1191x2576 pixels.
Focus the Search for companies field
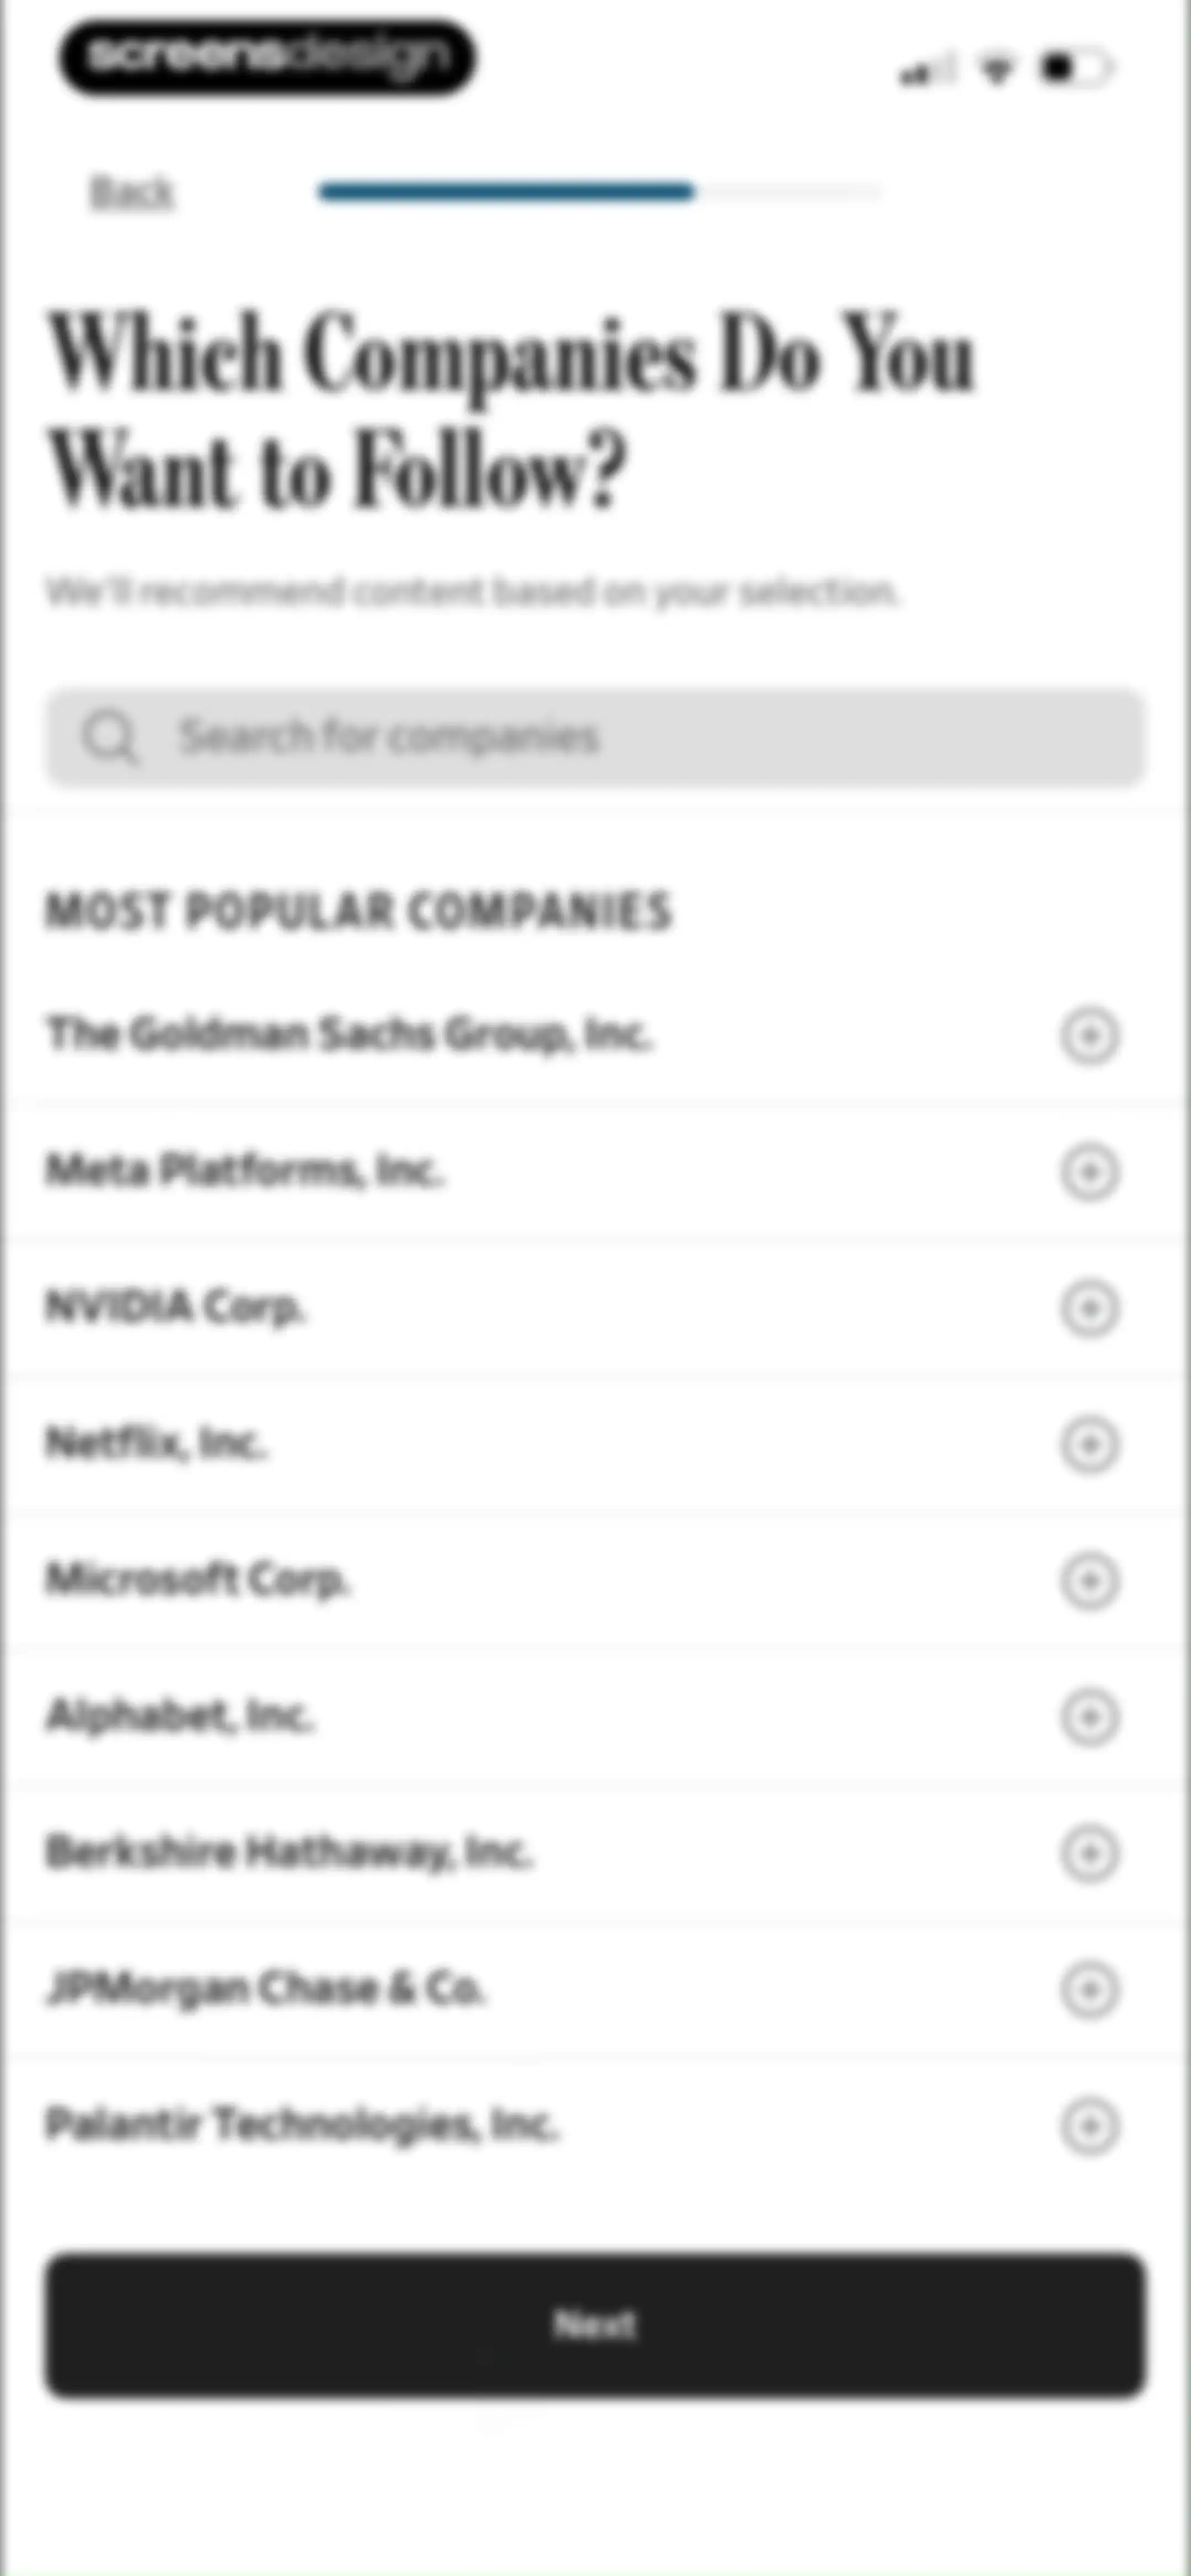point(595,738)
